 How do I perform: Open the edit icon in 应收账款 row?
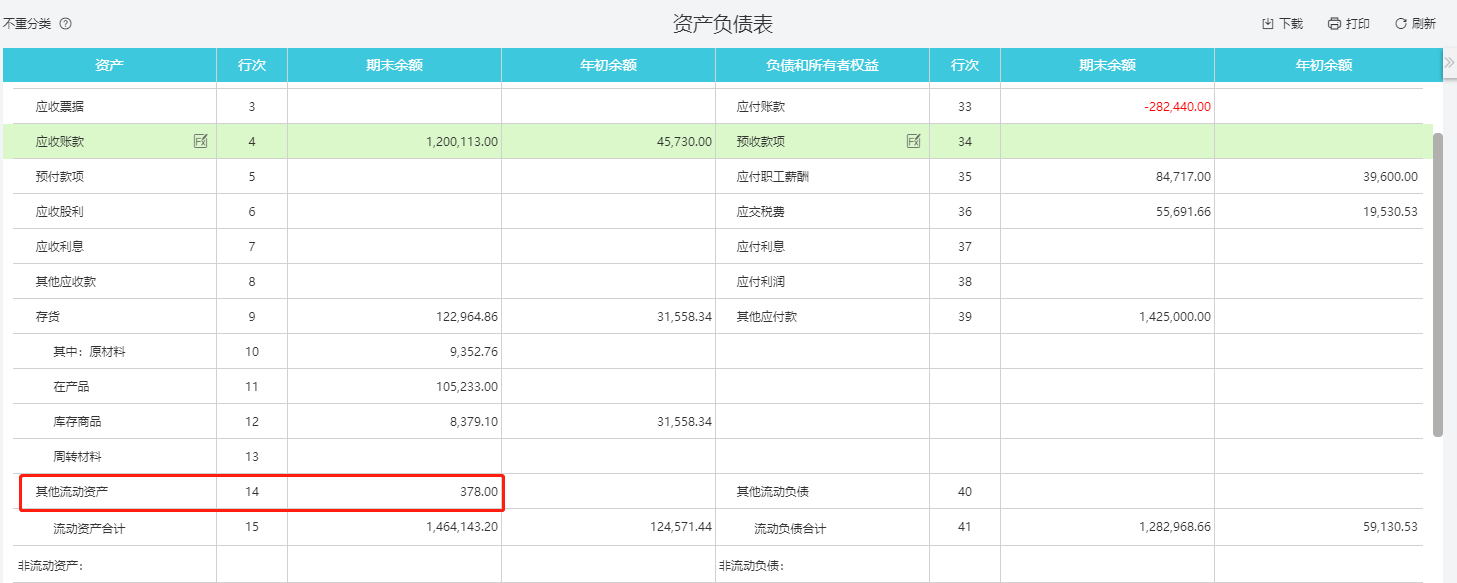pos(200,141)
